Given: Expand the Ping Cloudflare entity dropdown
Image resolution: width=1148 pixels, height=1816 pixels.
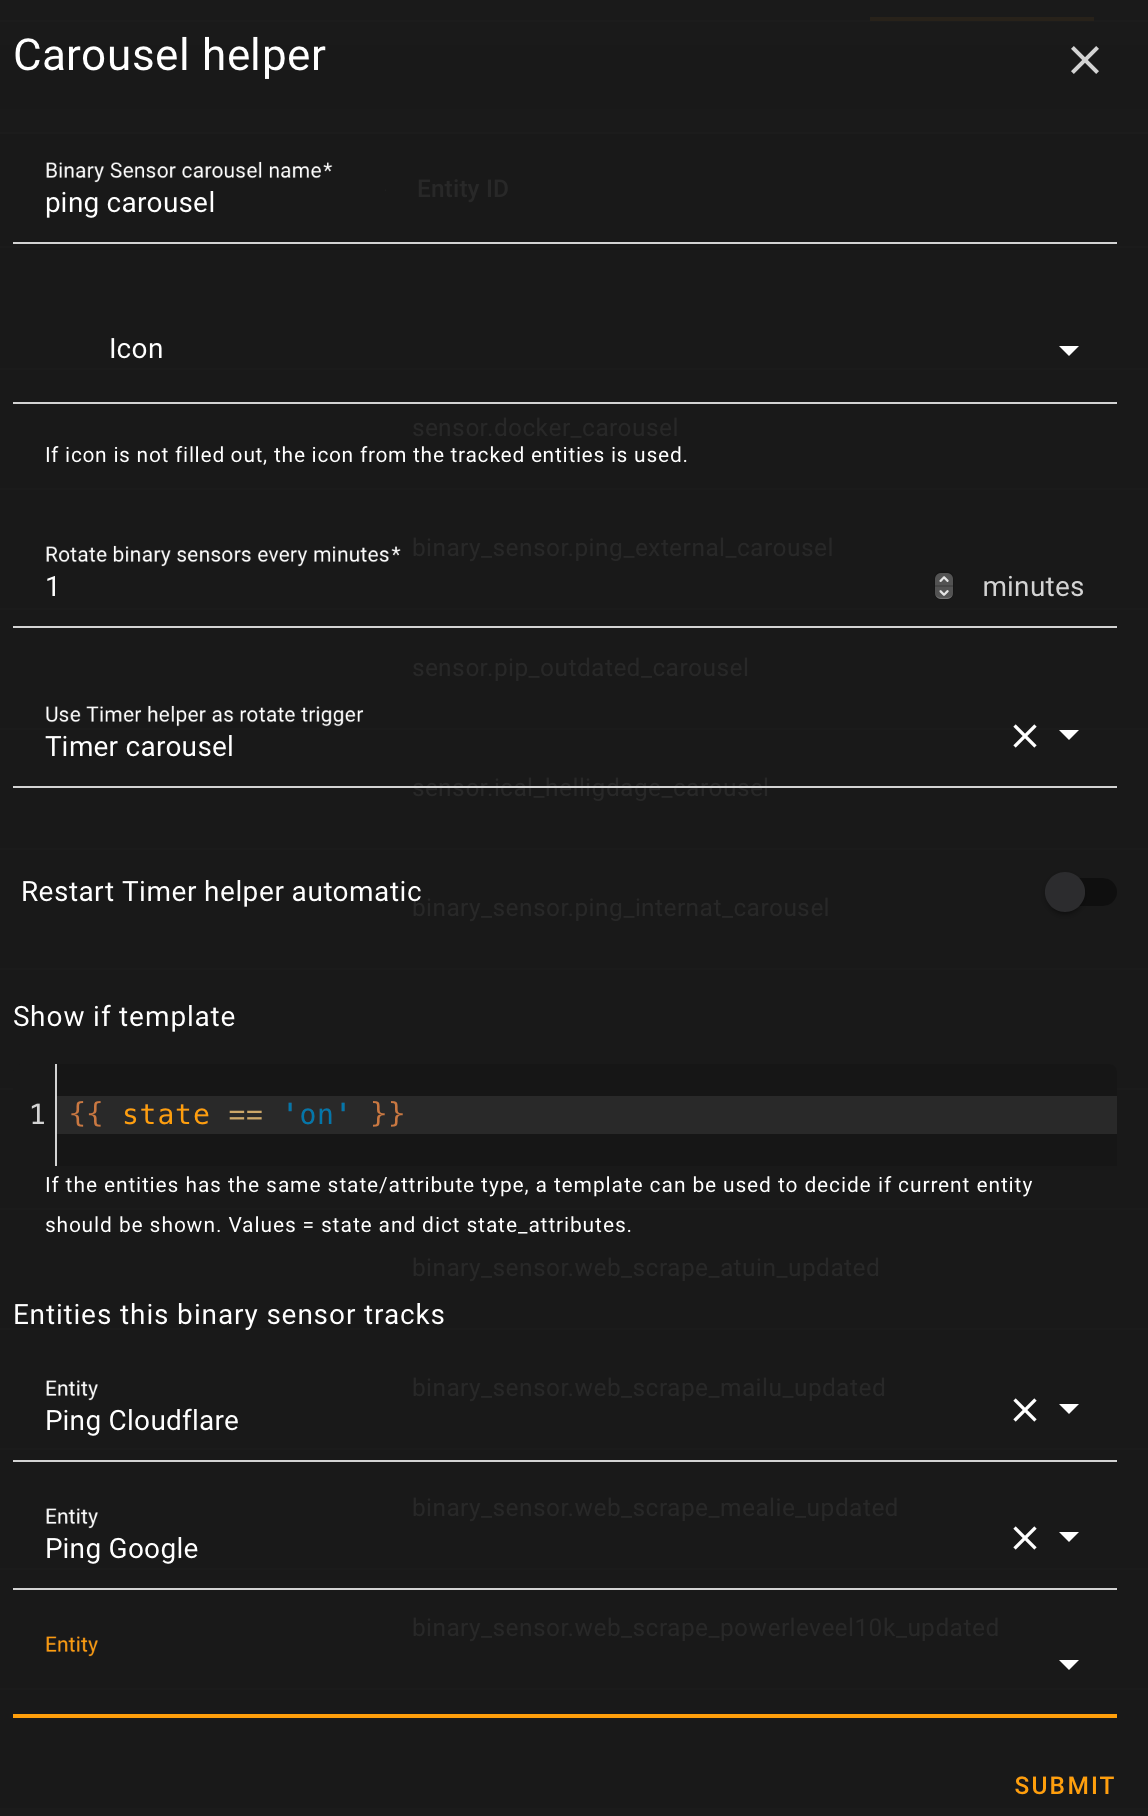Looking at the screenshot, I should pyautogui.click(x=1068, y=1409).
